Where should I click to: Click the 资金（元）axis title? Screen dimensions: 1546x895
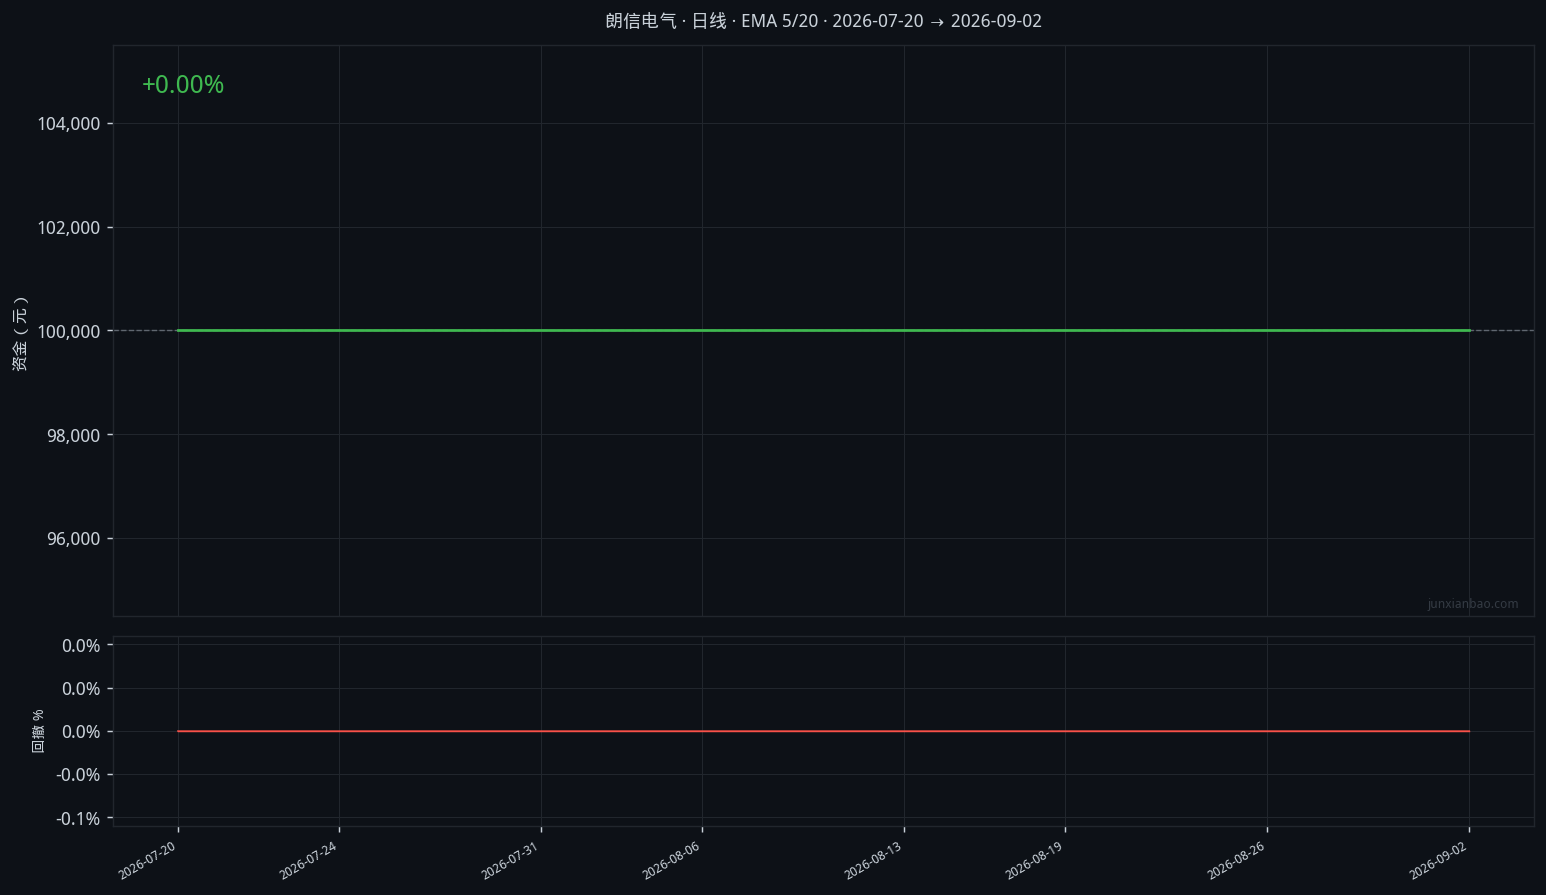[20, 334]
